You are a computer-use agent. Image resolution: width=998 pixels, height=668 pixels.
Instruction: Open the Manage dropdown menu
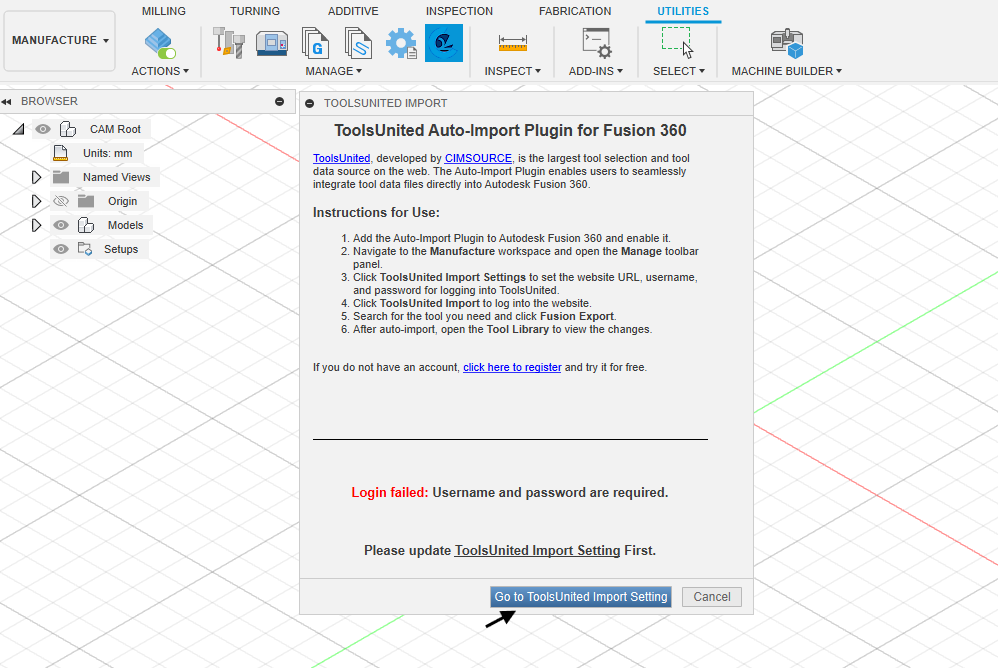334,71
